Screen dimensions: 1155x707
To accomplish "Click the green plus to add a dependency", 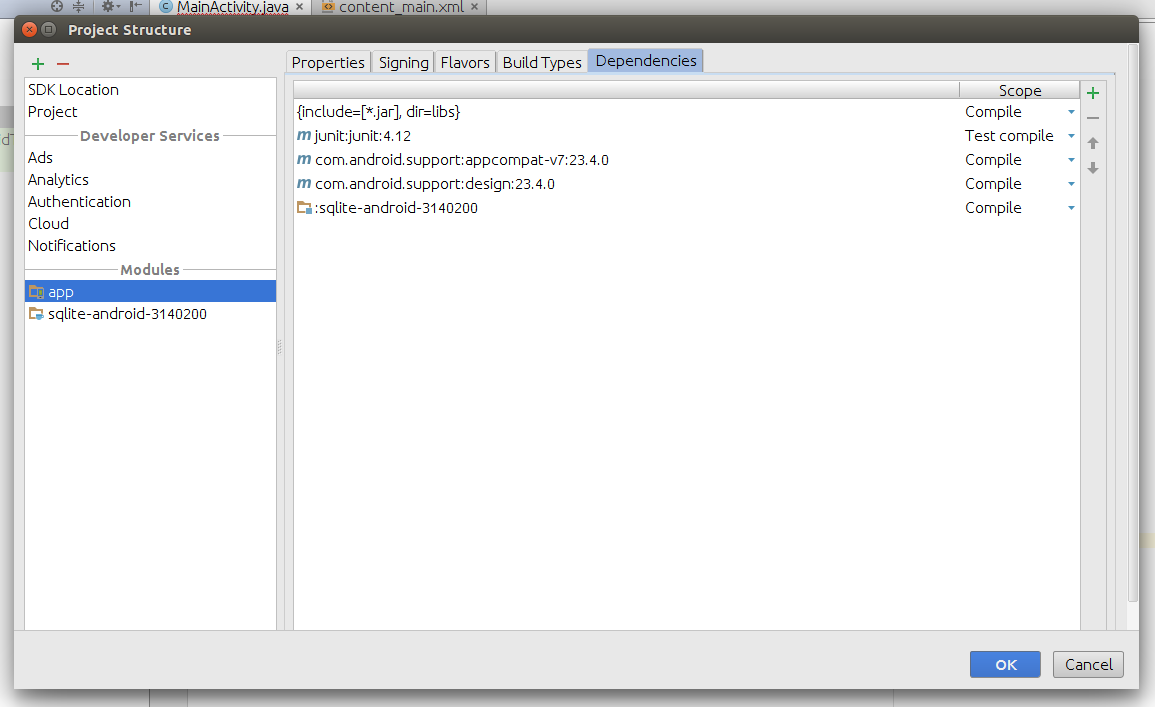I will coord(1093,93).
